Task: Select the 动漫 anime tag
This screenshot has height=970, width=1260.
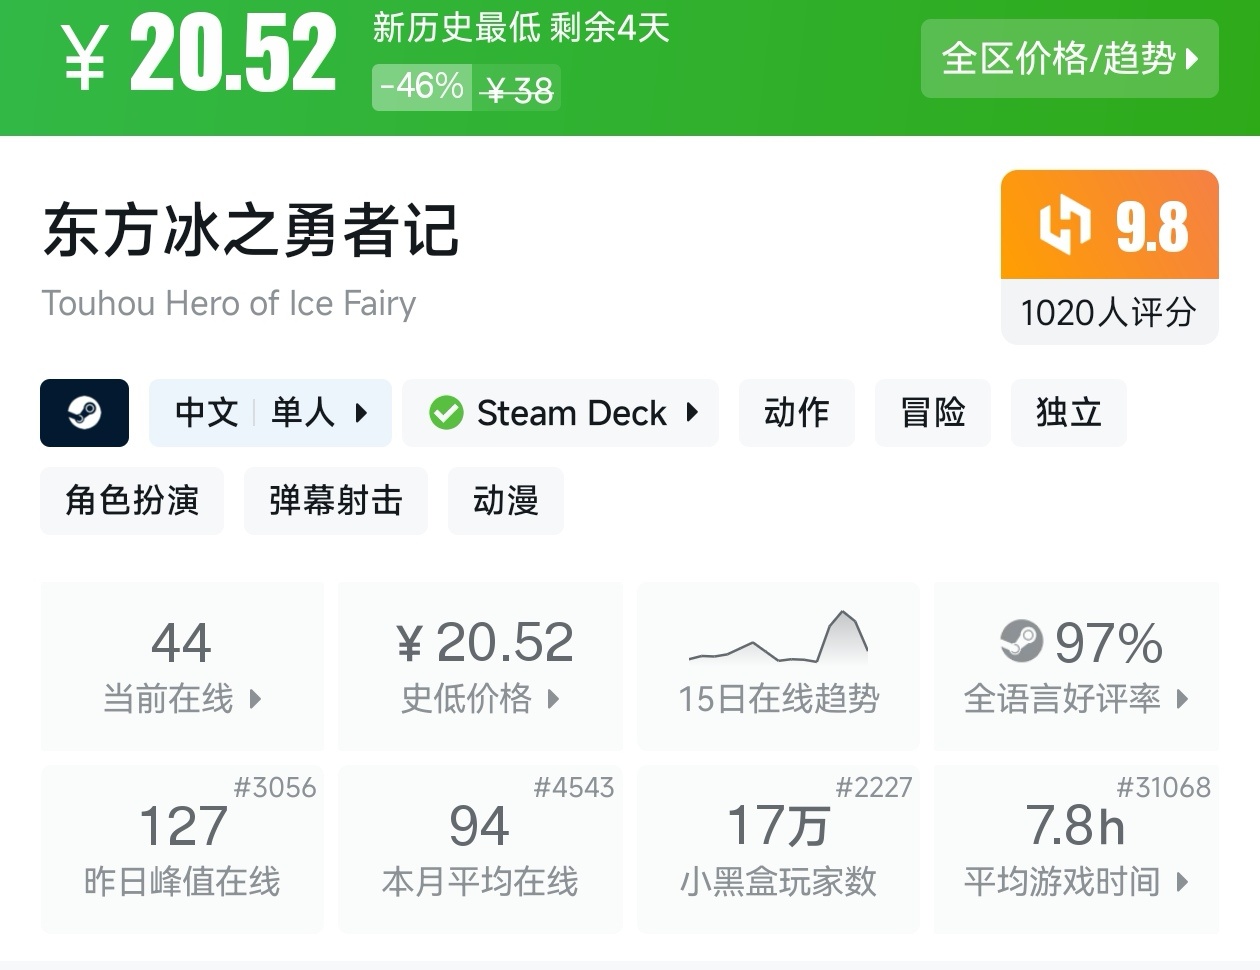Action: [x=506, y=500]
